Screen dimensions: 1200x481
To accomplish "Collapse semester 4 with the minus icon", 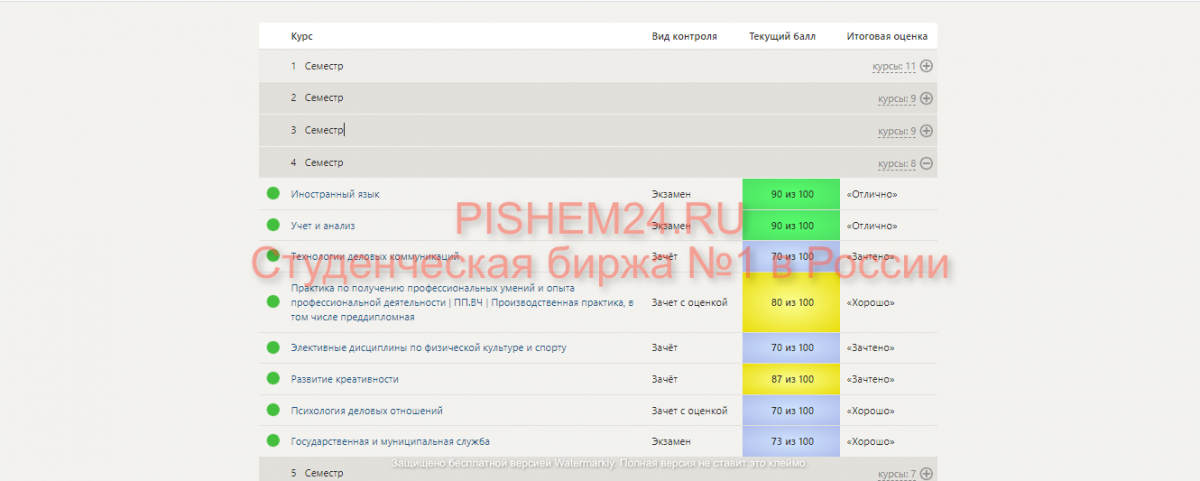I will [926, 163].
